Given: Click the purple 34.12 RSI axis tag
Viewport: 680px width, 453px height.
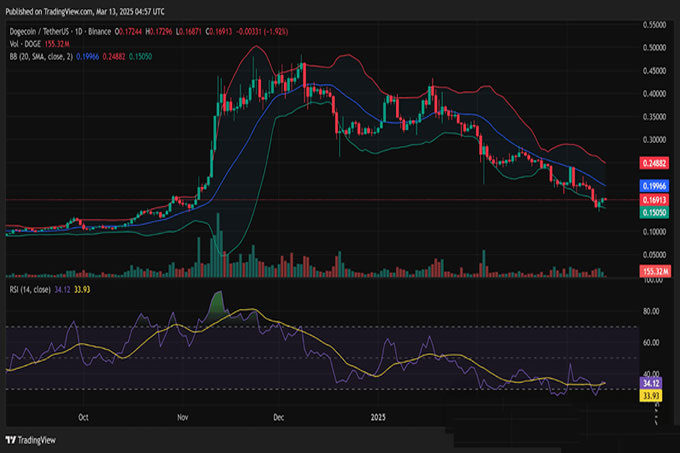Looking at the screenshot, I should point(651,384).
